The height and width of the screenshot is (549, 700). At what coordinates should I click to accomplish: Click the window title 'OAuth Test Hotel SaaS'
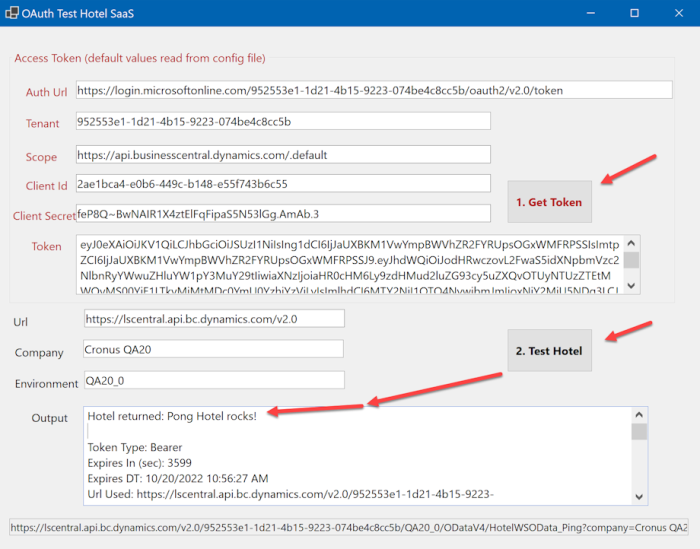click(x=78, y=13)
